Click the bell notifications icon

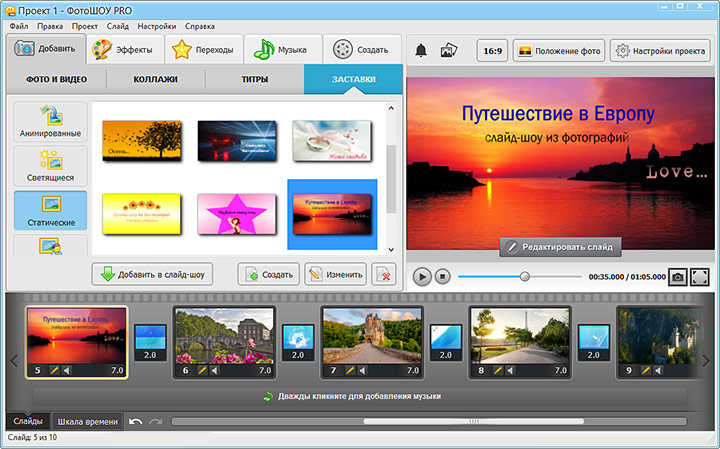coord(421,51)
